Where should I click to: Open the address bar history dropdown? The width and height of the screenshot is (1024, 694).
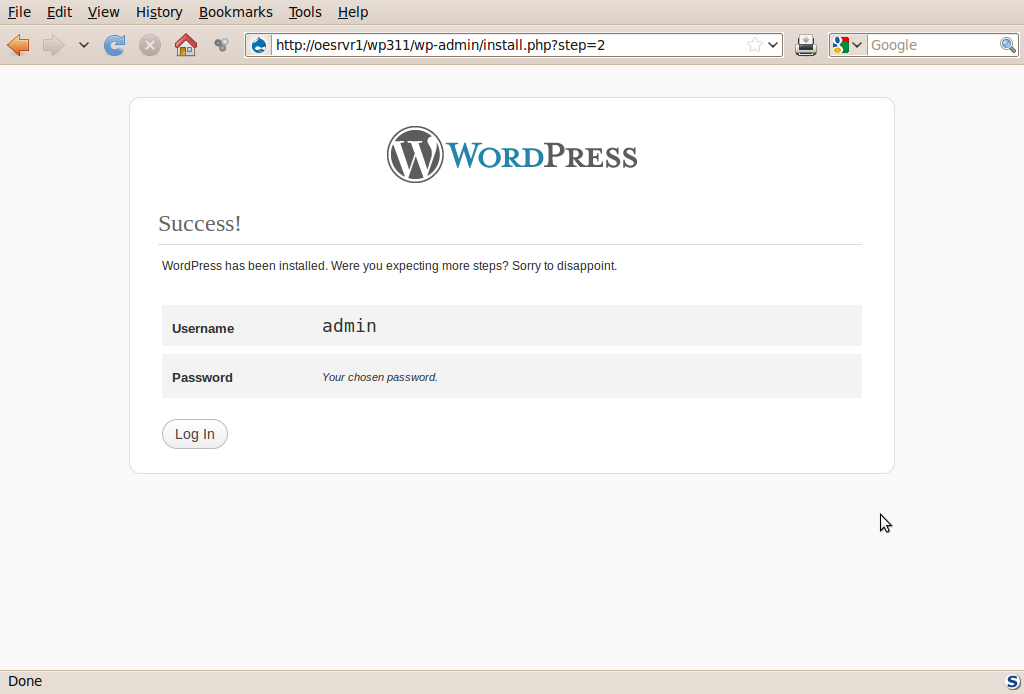pos(773,45)
